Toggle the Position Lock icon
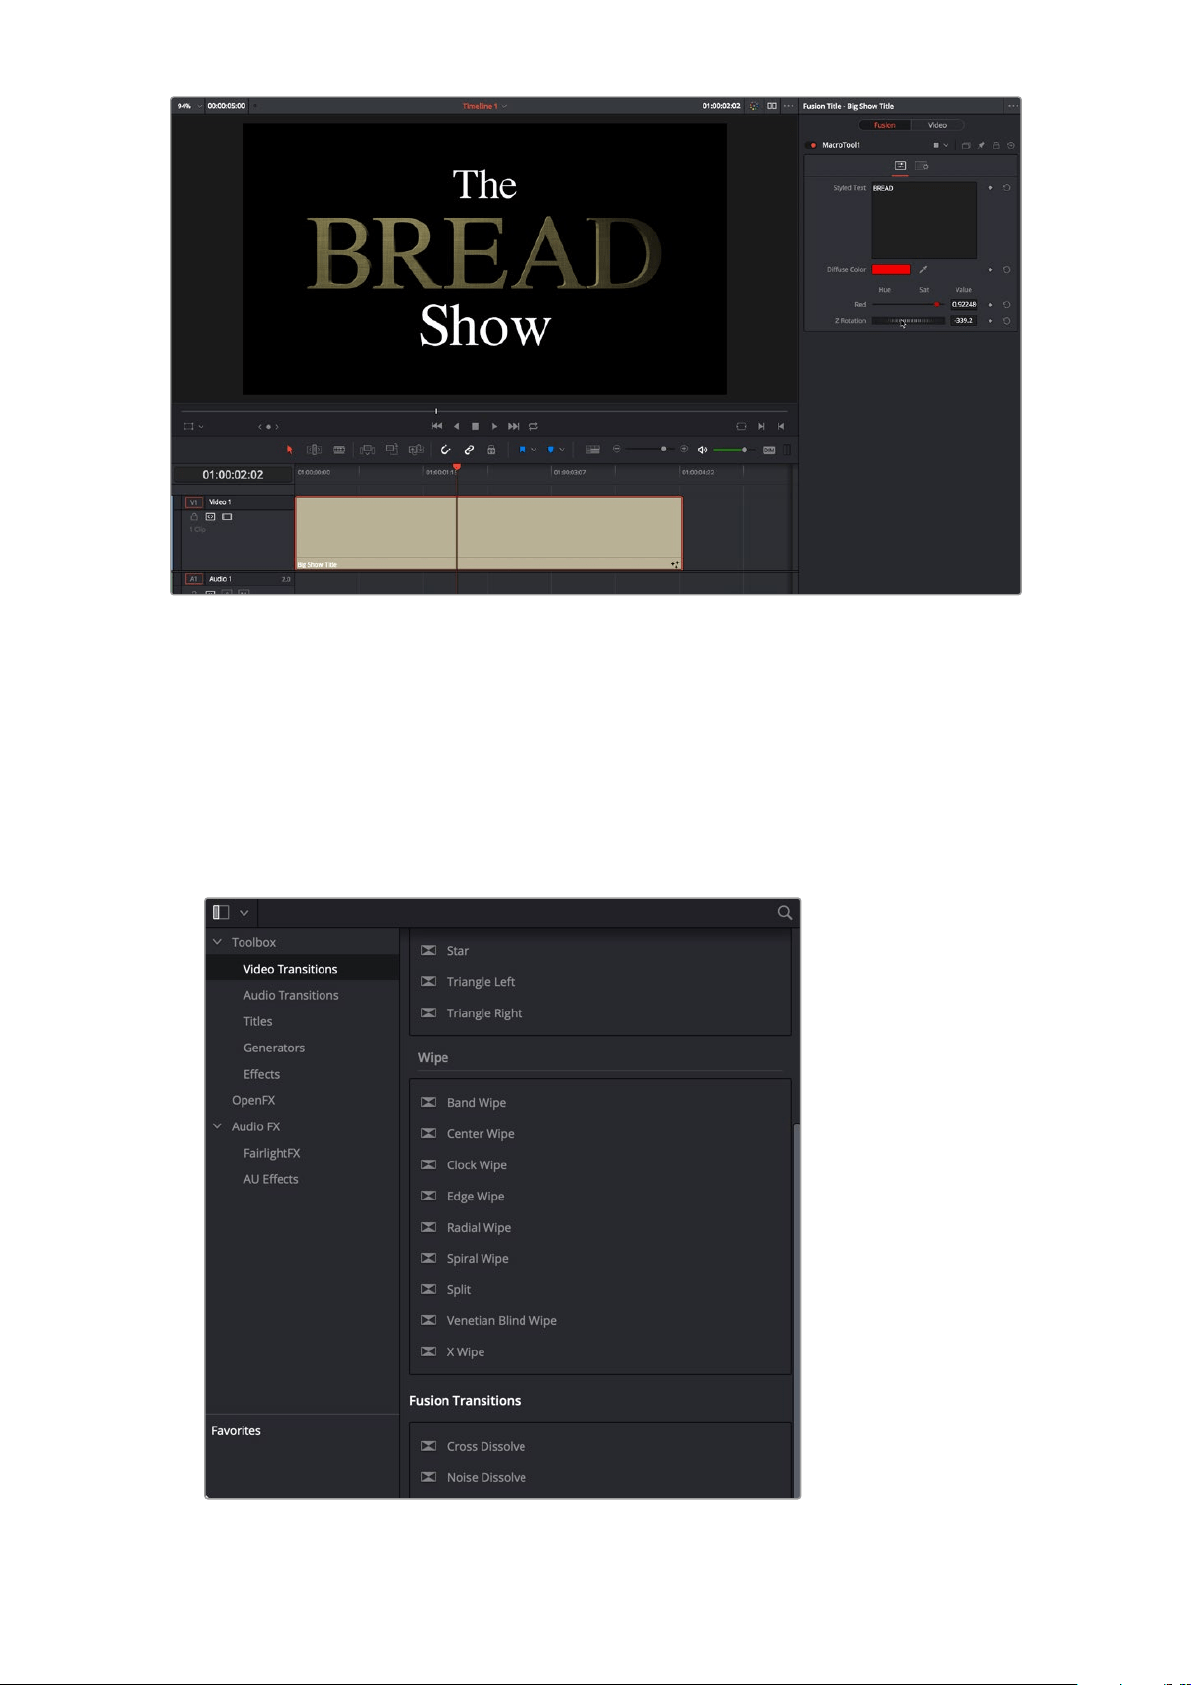 click(491, 450)
